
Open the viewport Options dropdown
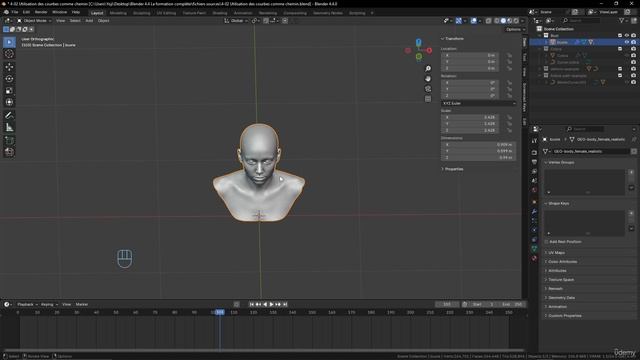click(x=515, y=29)
